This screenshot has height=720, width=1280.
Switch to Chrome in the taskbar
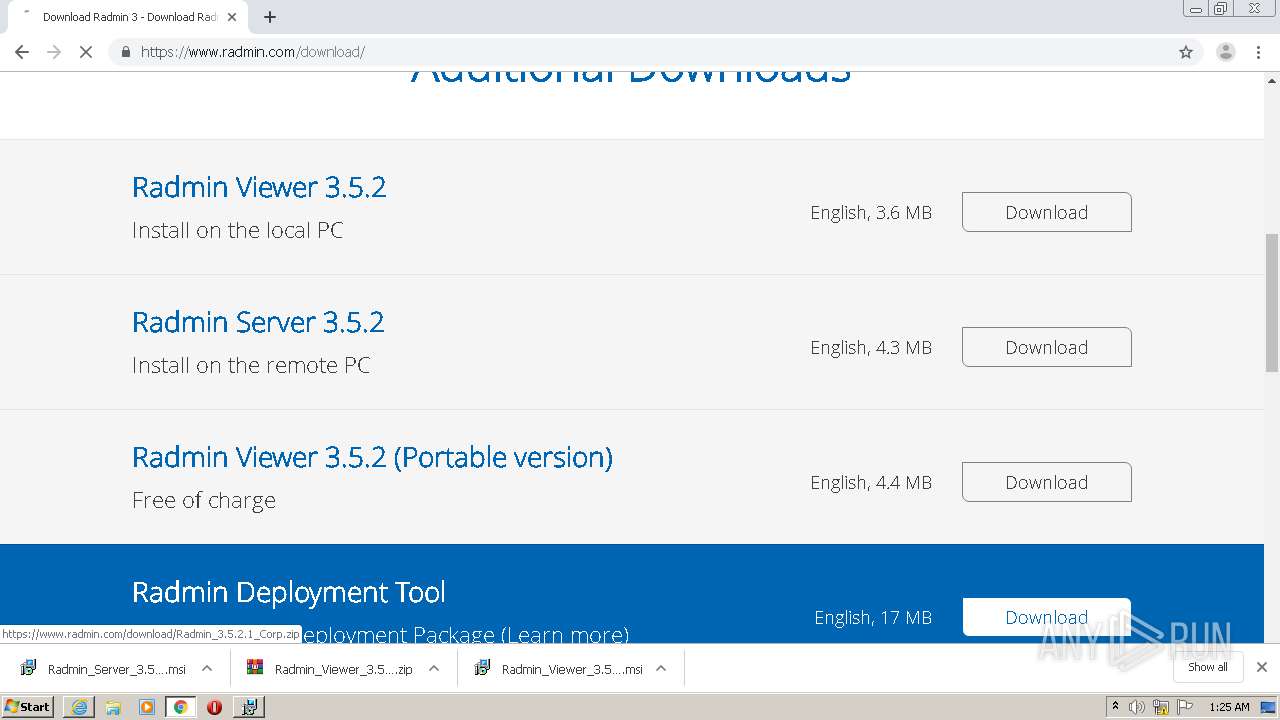pyautogui.click(x=180, y=707)
